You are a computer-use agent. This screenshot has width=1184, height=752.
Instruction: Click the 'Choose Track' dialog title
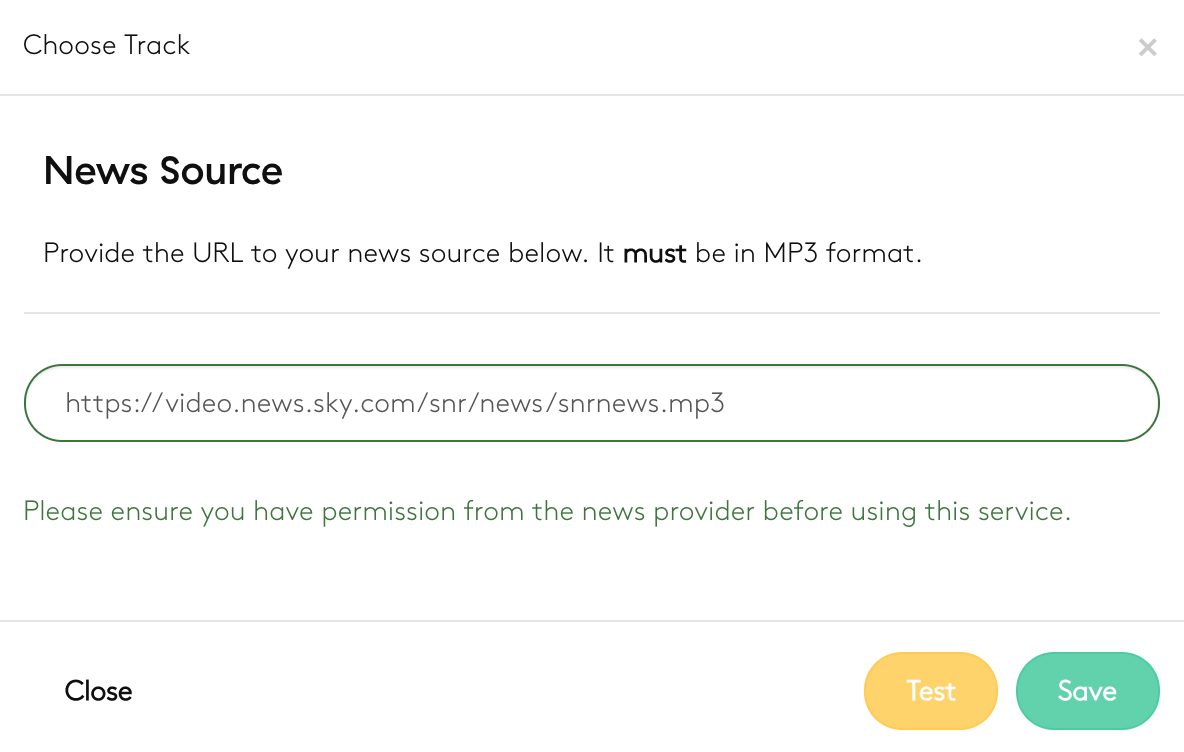coord(106,45)
